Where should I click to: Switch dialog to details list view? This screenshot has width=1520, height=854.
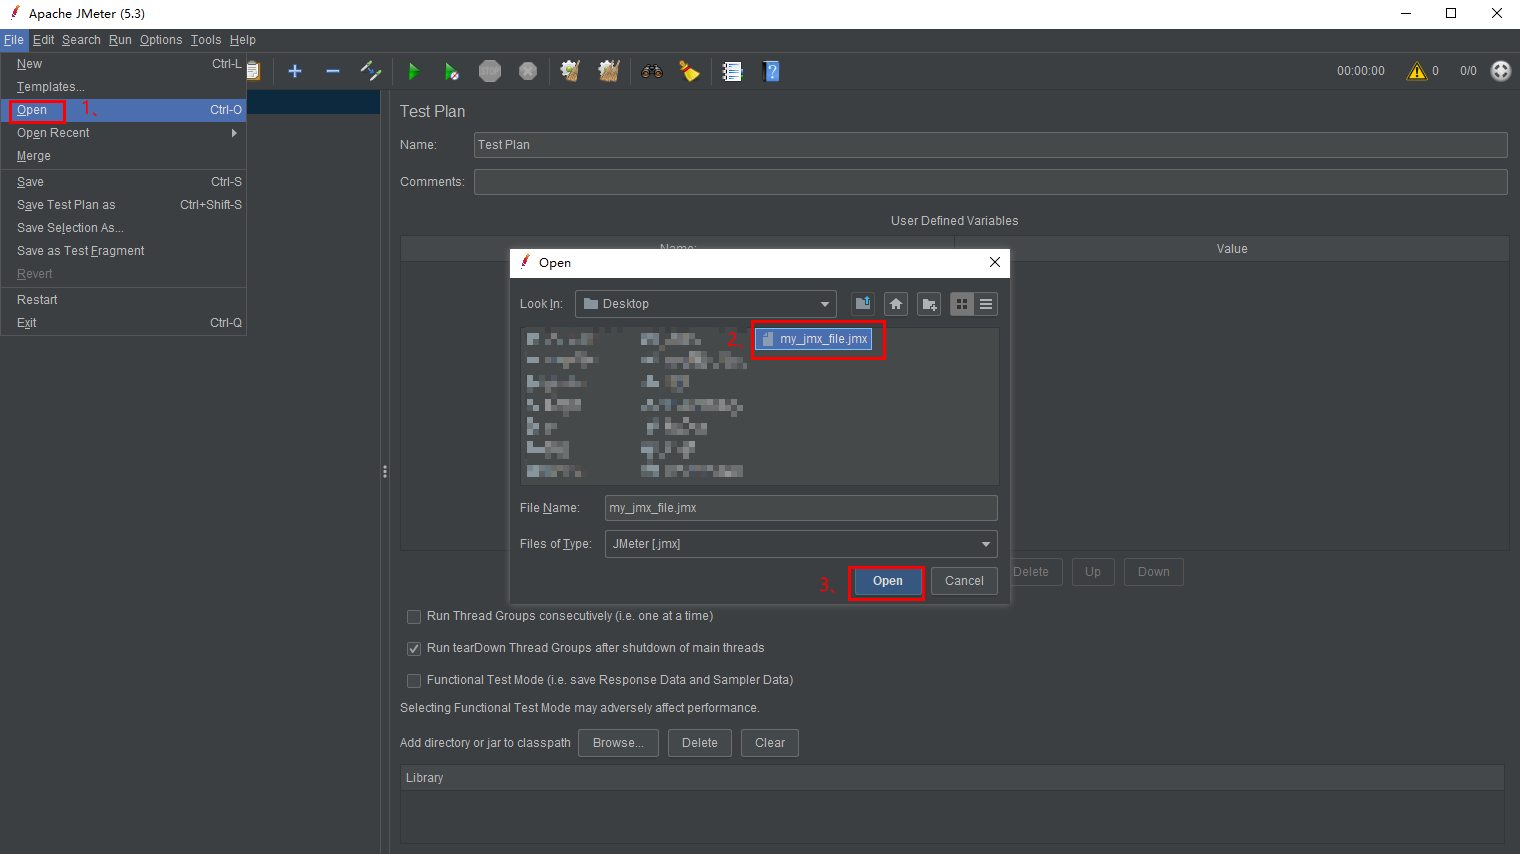(986, 304)
